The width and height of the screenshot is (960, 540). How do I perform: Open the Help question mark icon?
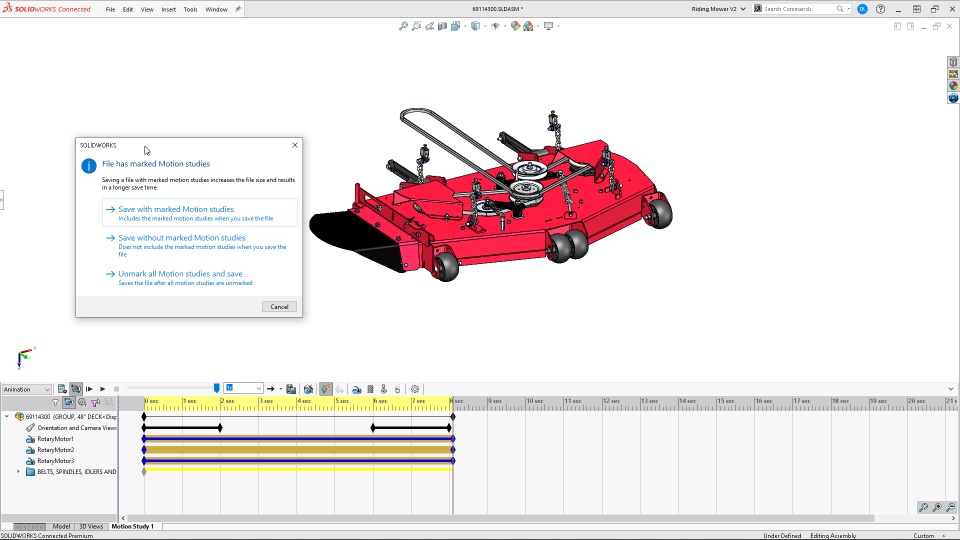click(880, 9)
